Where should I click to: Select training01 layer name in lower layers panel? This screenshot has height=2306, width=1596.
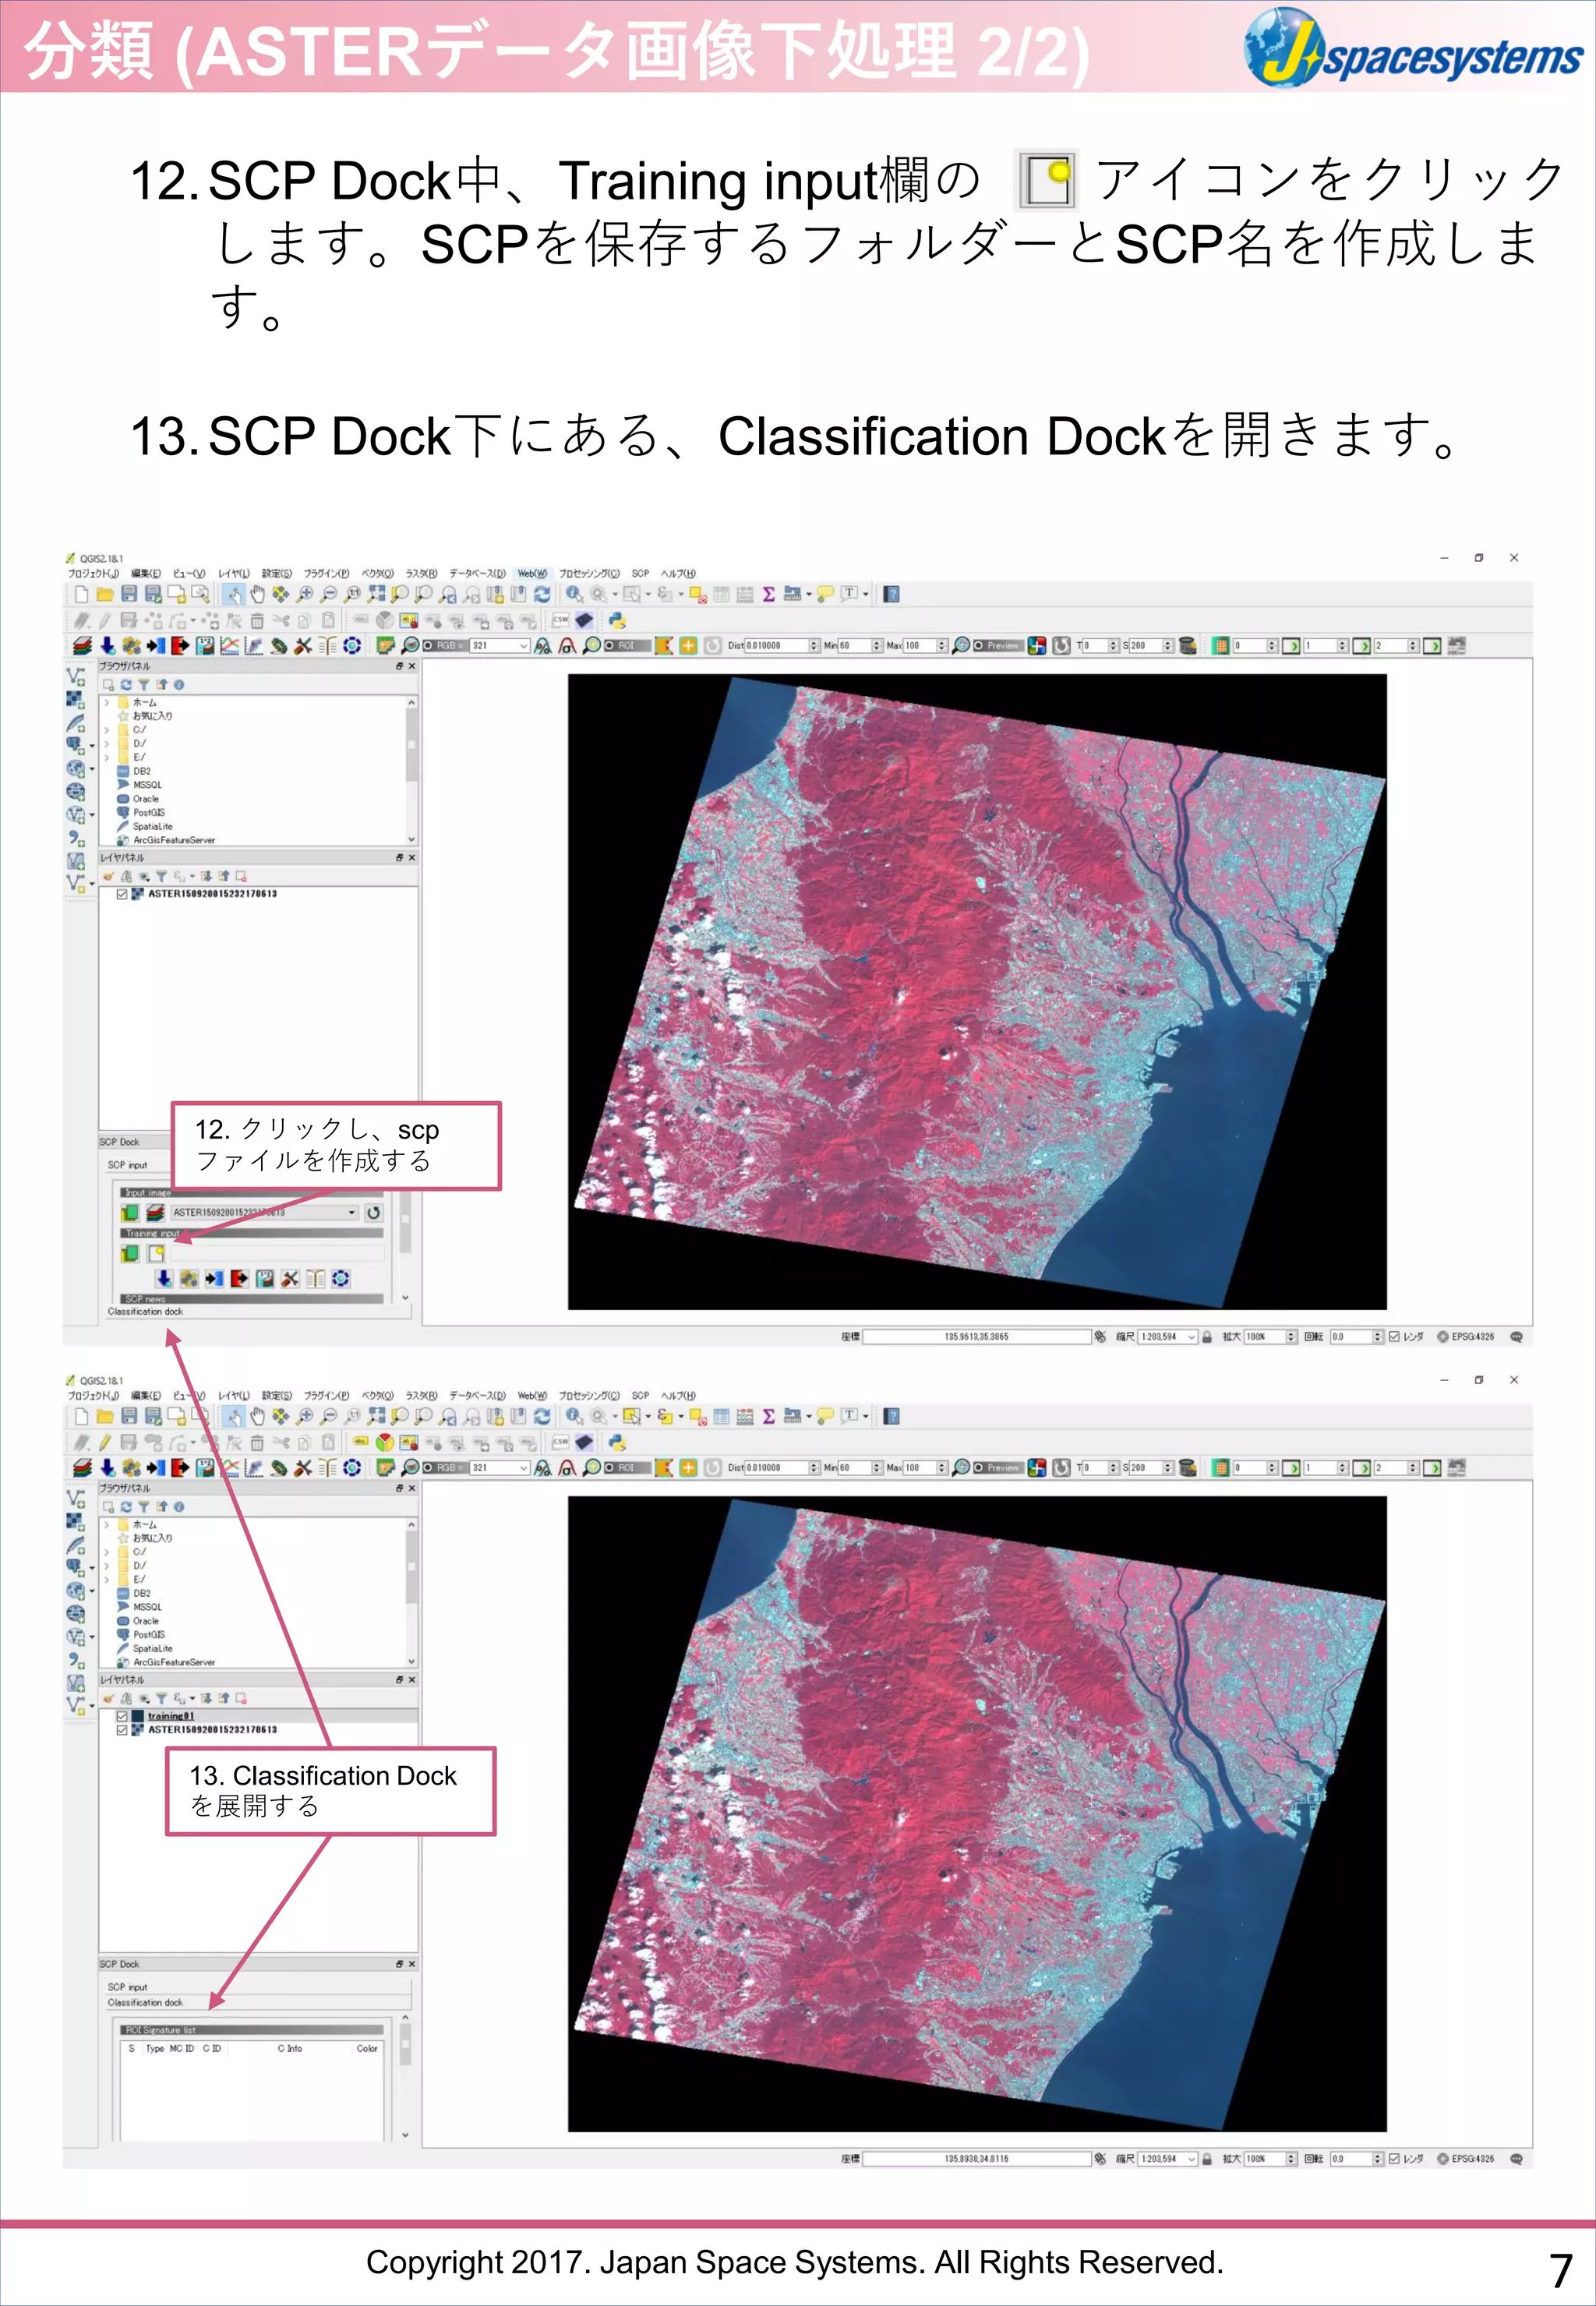tap(171, 1716)
